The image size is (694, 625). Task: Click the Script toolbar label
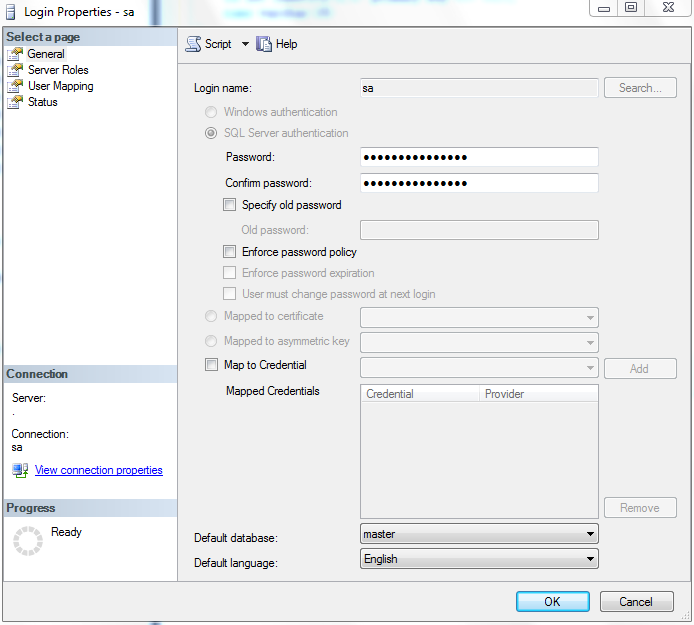pos(218,44)
